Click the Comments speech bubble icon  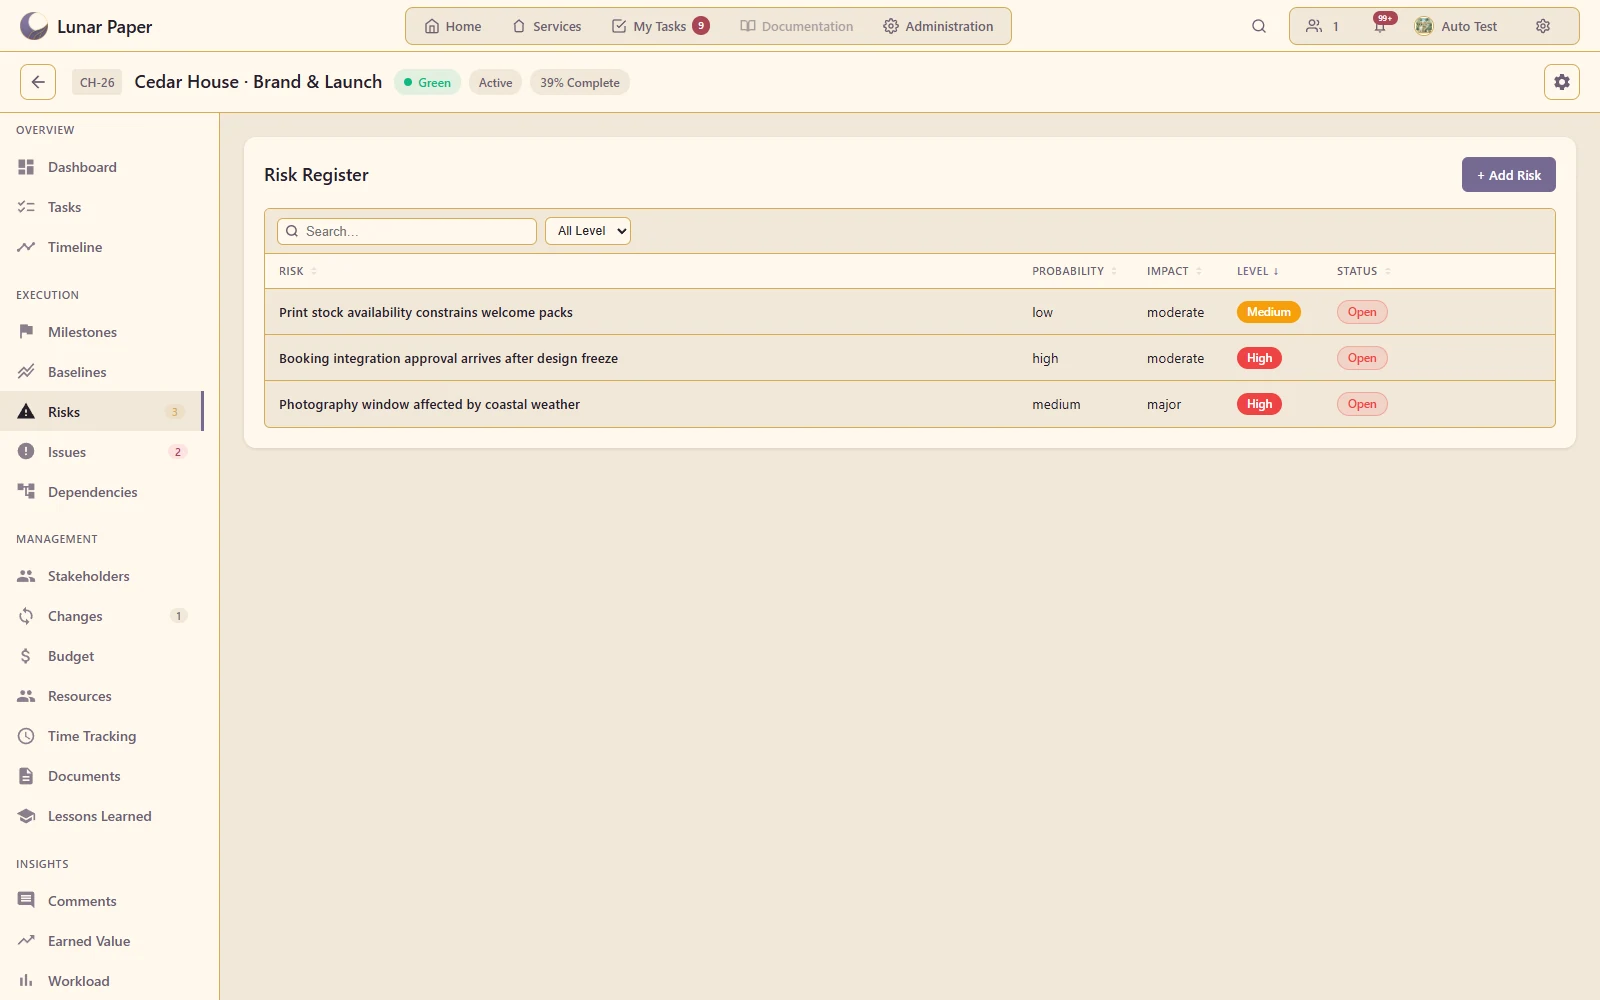pyautogui.click(x=26, y=901)
